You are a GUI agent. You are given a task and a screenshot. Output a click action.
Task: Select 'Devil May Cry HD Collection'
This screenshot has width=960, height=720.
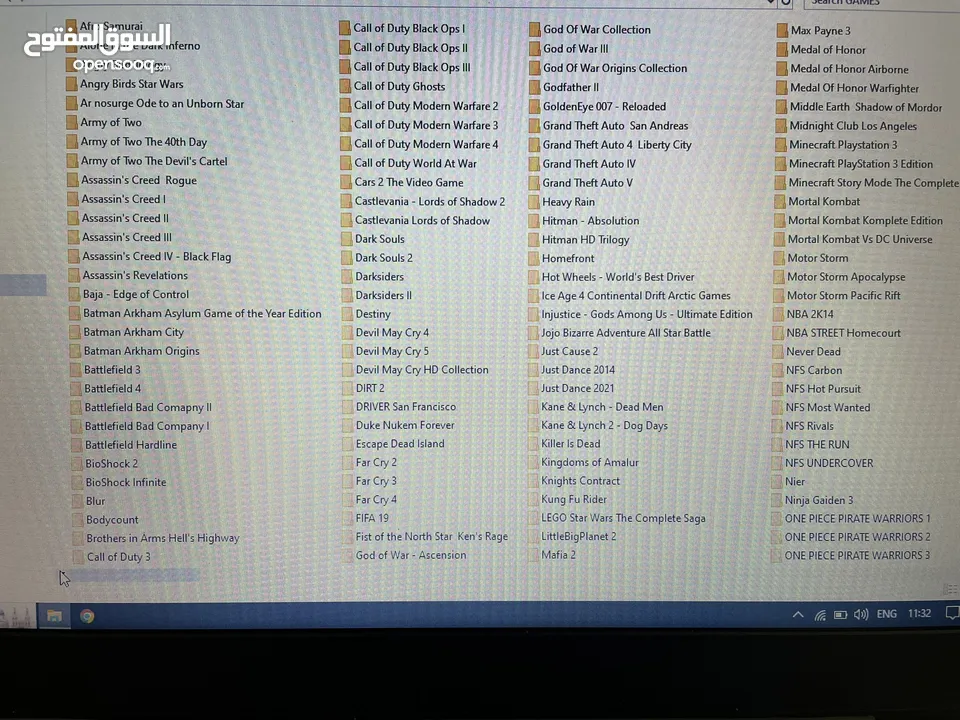tap(422, 370)
